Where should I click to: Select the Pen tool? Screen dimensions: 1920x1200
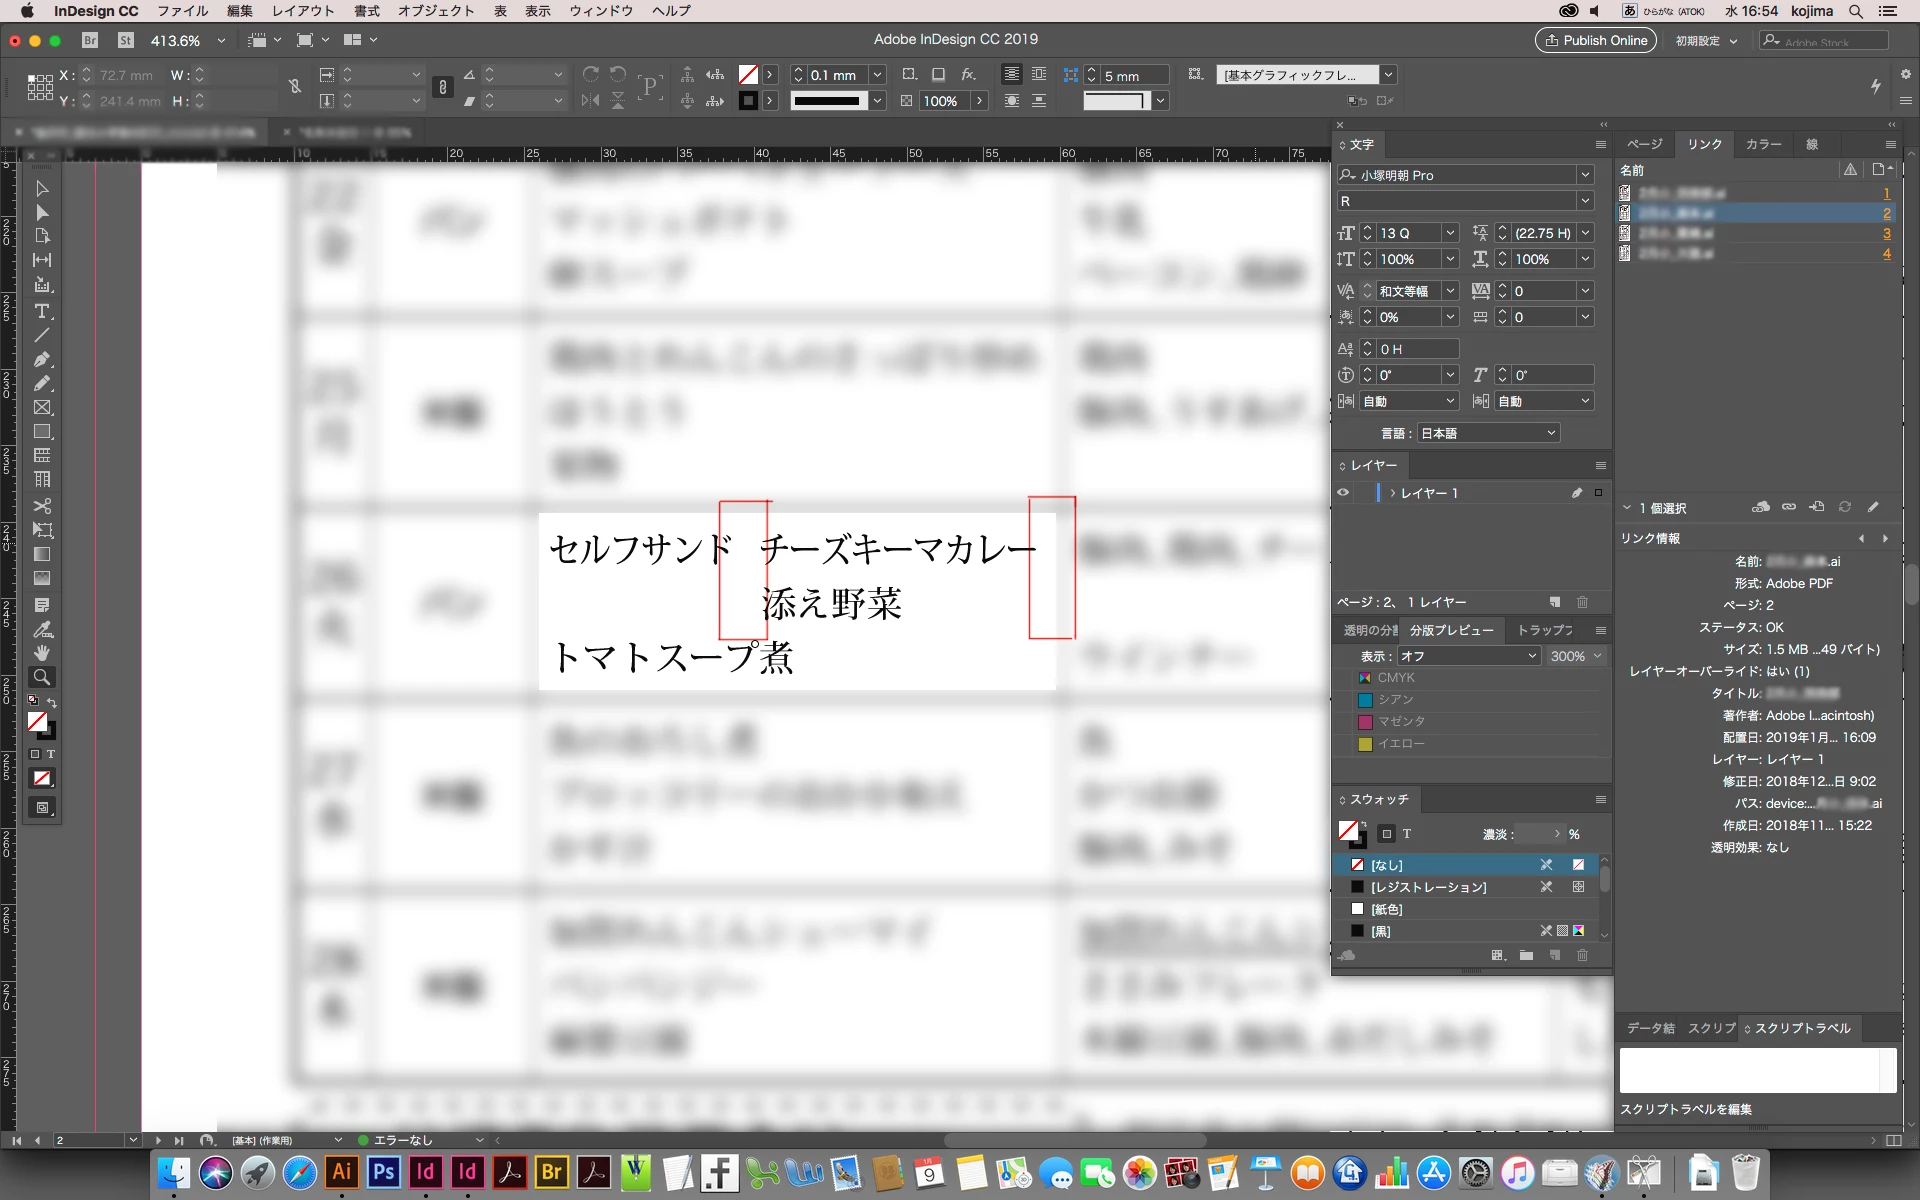click(x=42, y=359)
